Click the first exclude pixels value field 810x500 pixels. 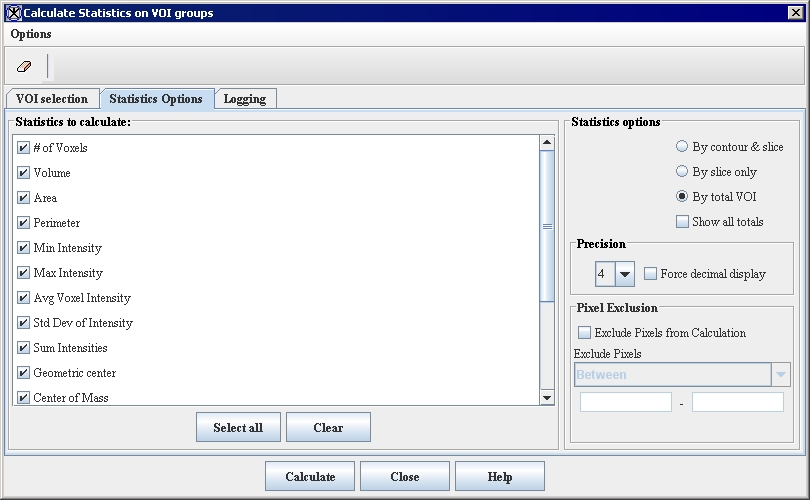(626, 402)
